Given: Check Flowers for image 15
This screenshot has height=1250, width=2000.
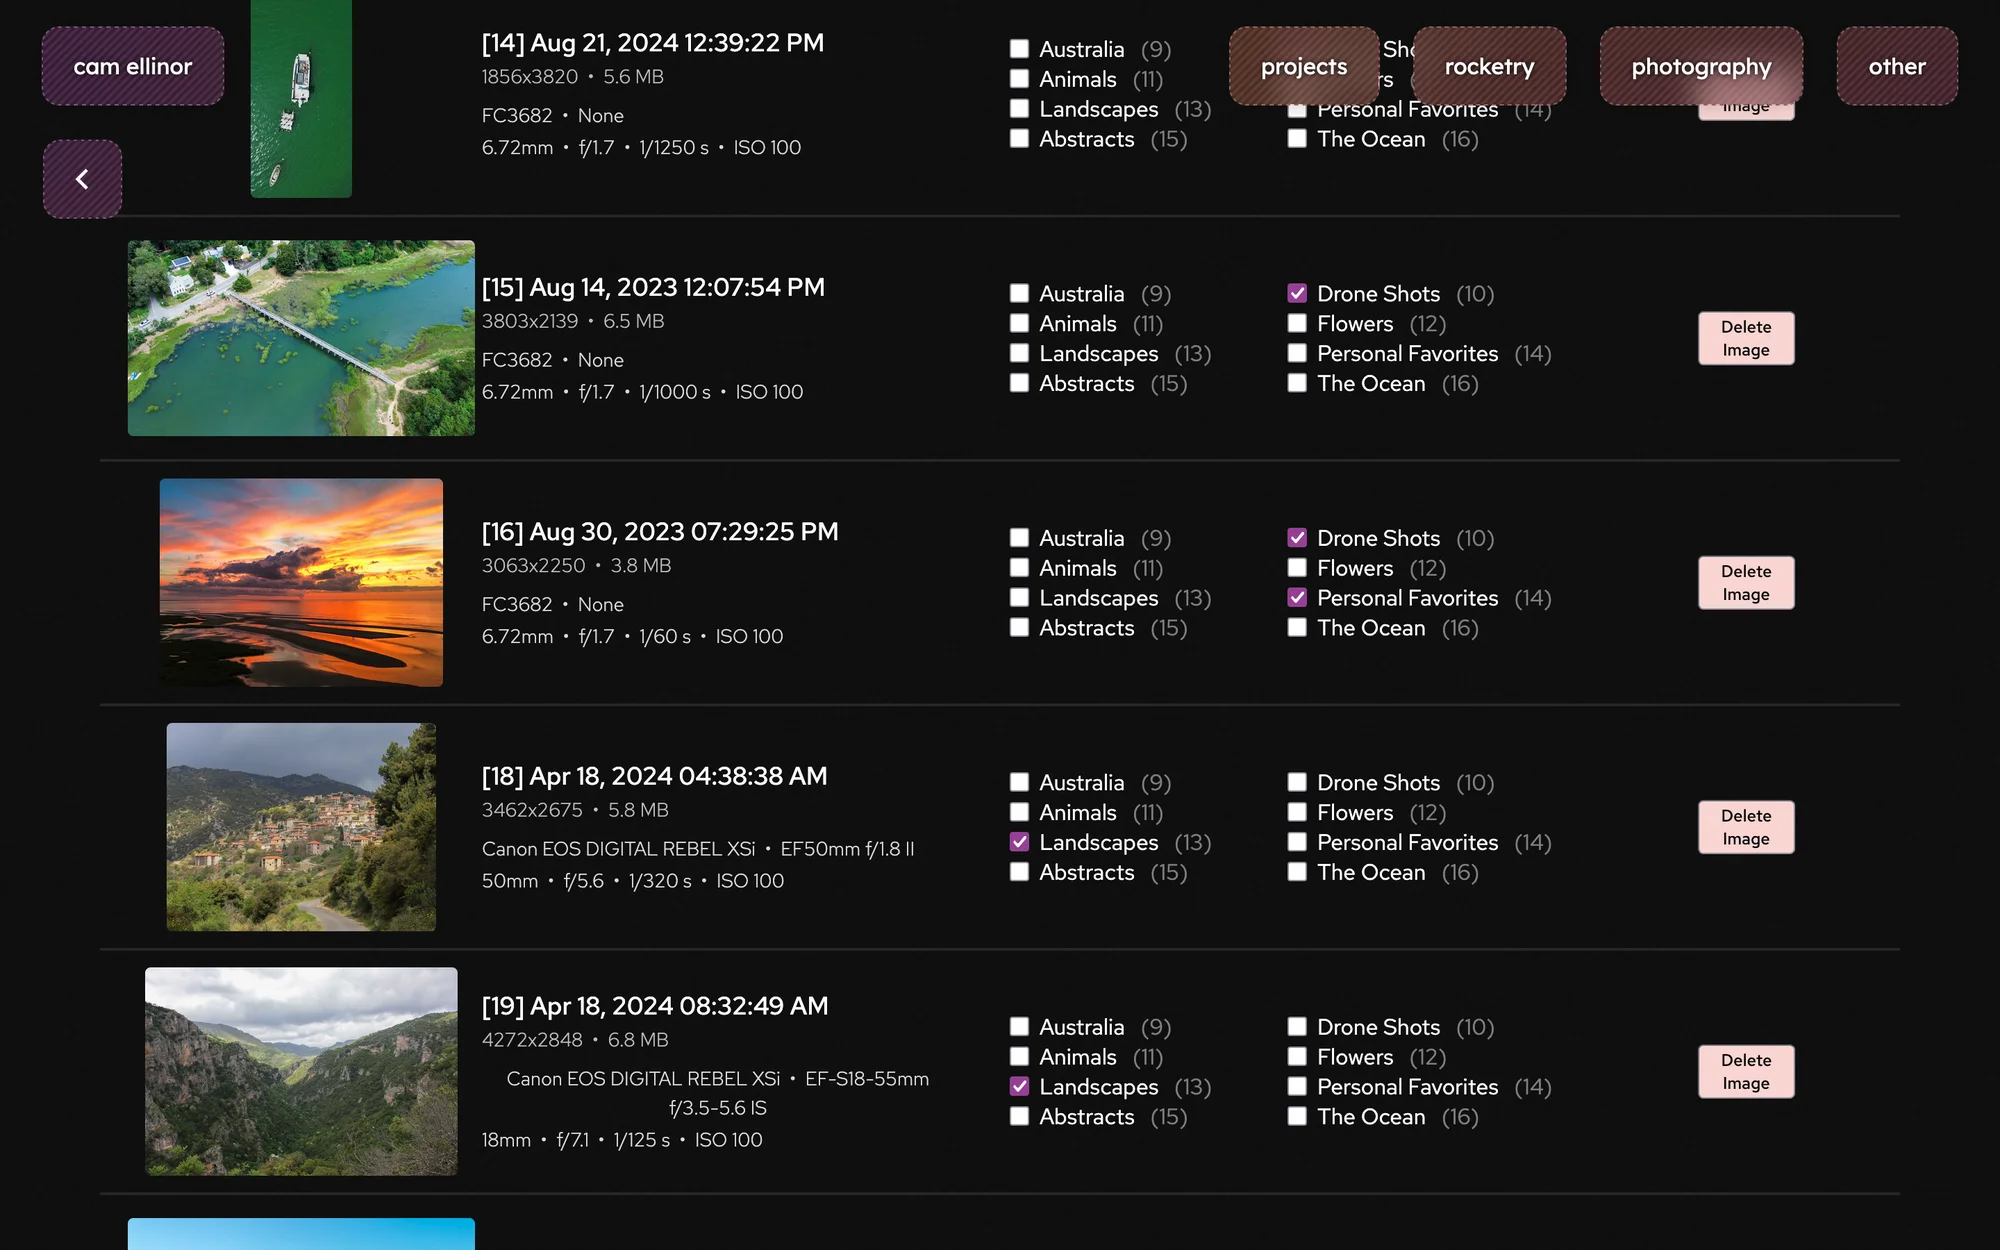Looking at the screenshot, I should pyautogui.click(x=1297, y=324).
